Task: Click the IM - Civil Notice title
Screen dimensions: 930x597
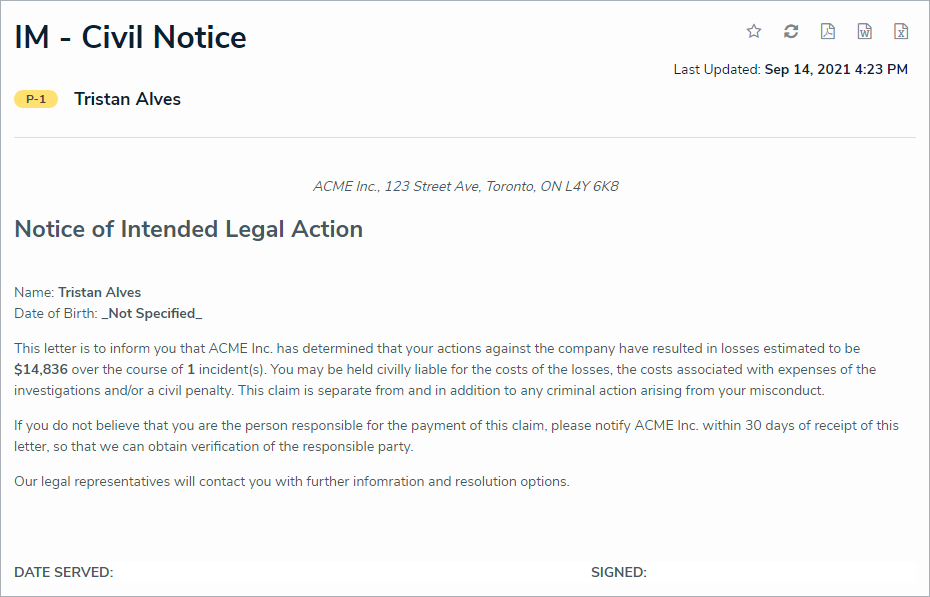Action: tap(130, 38)
